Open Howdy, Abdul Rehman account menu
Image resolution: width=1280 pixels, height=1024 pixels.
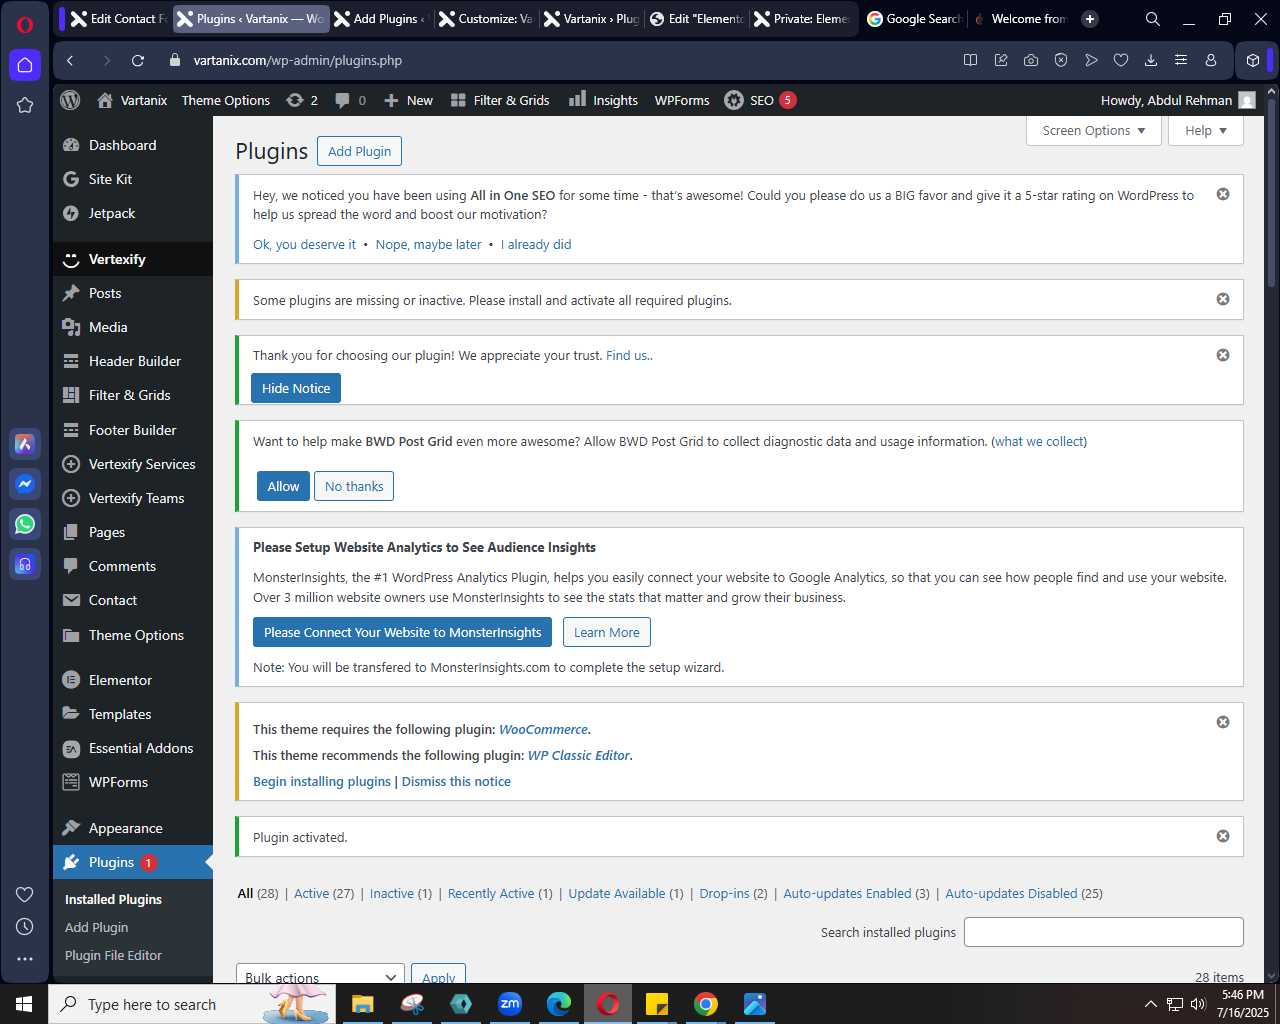tap(1178, 100)
